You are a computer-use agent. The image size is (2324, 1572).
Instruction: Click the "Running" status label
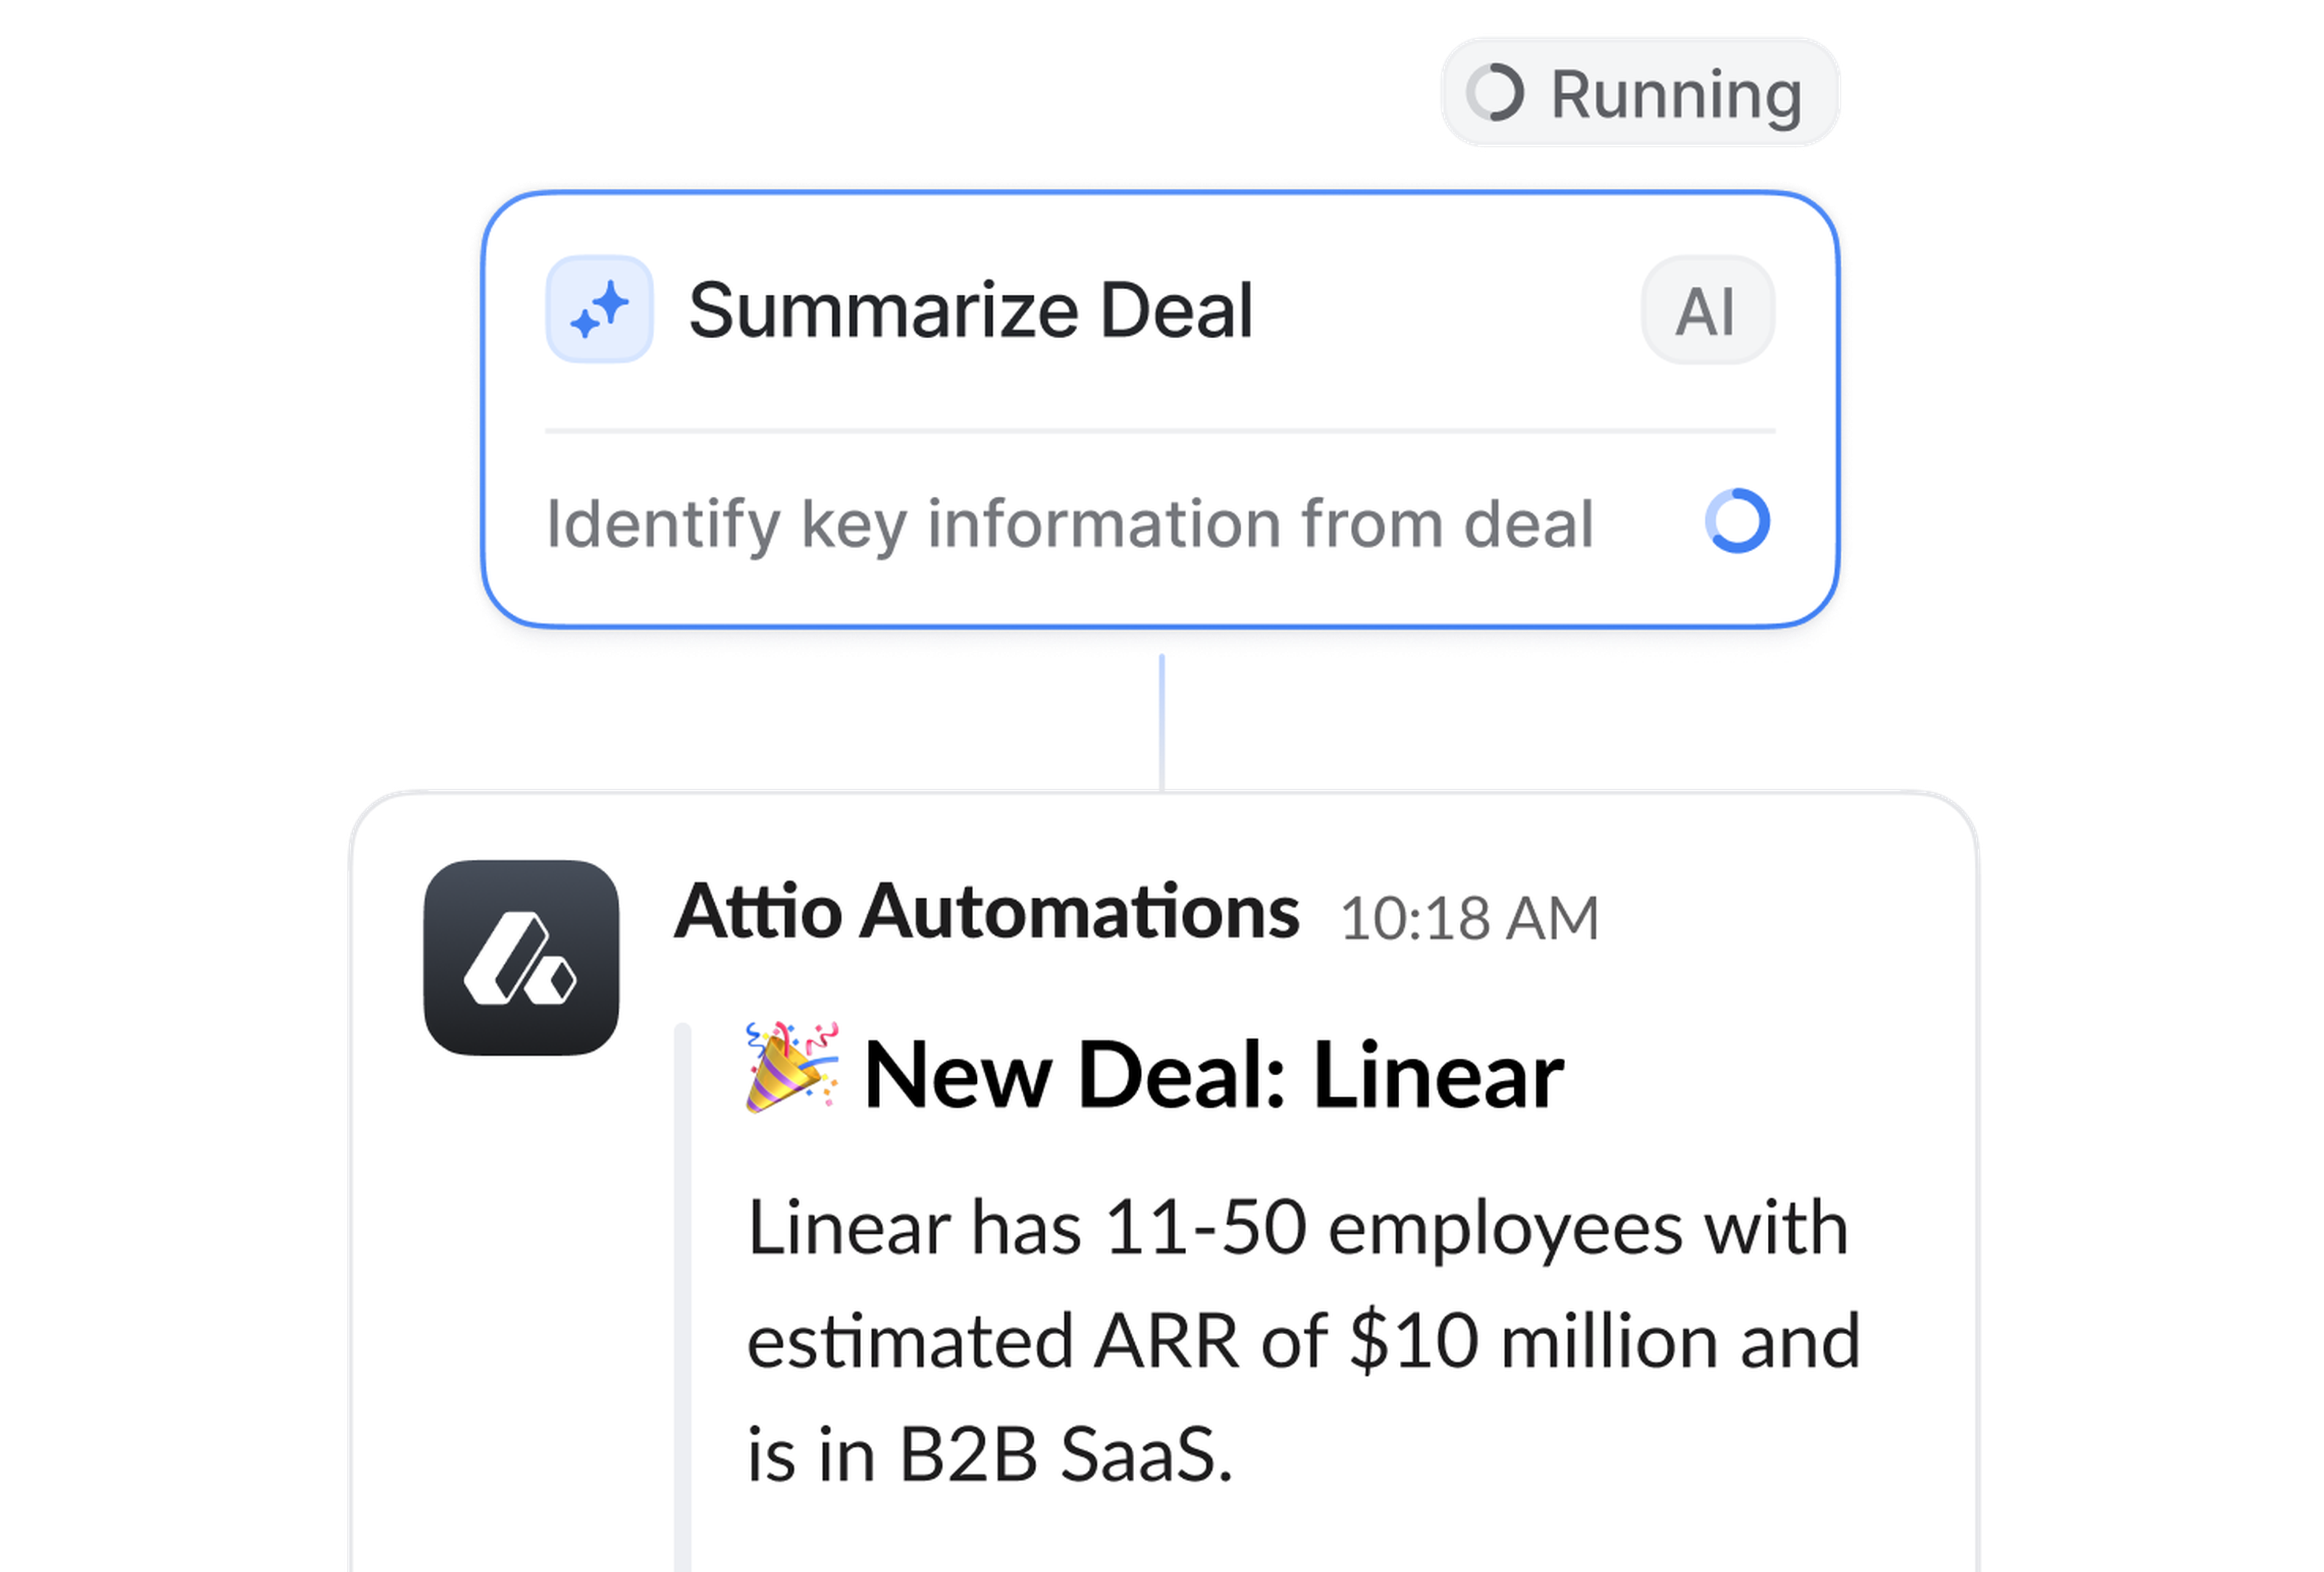pyautogui.click(x=1676, y=95)
